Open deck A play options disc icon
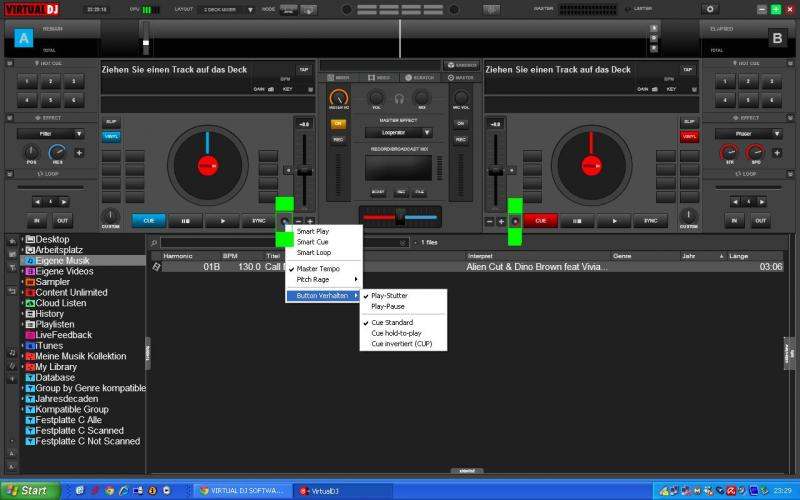The image size is (800, 500). 284,221
